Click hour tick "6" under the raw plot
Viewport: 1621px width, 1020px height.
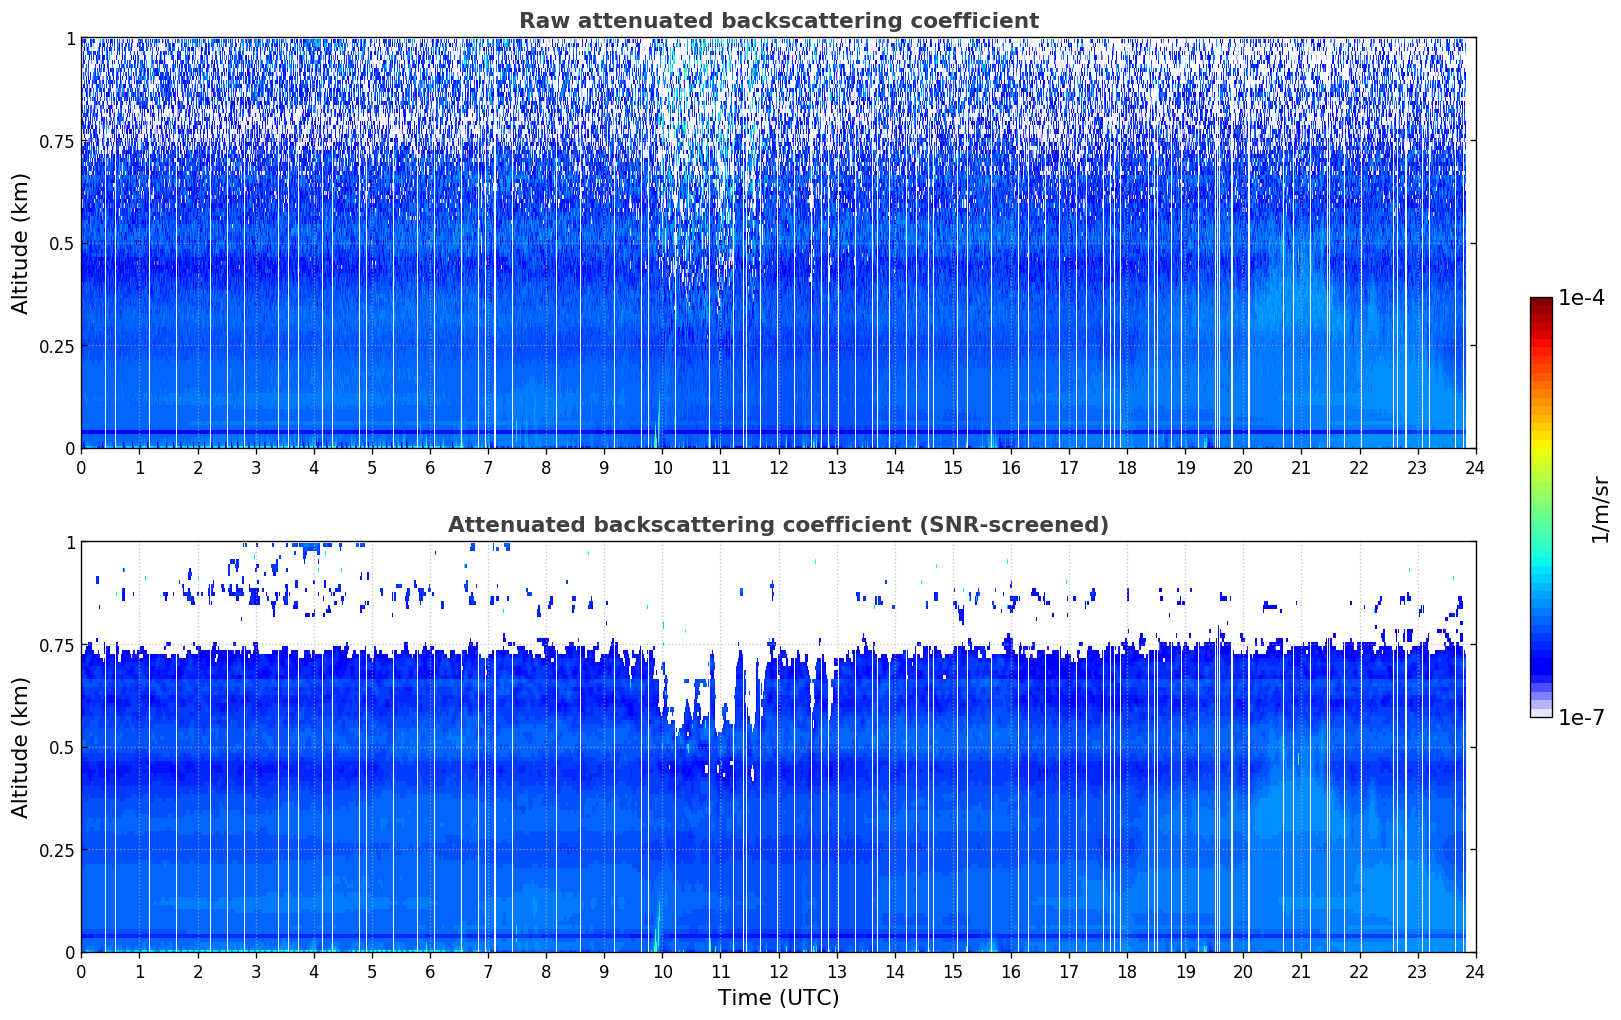(x=430, y=467)
